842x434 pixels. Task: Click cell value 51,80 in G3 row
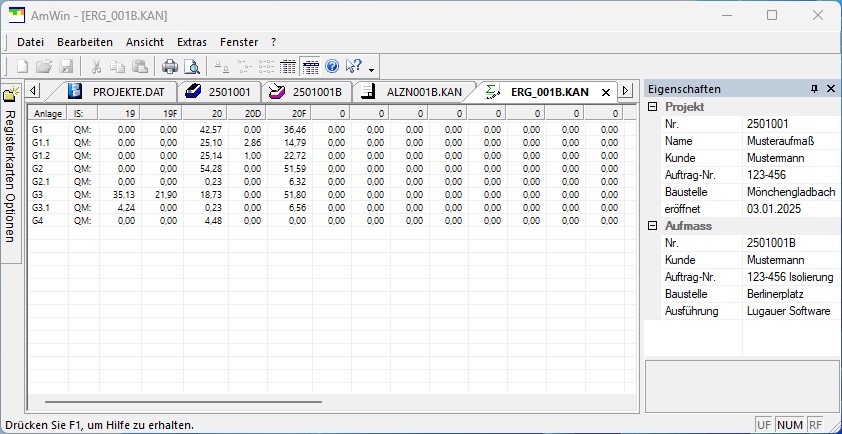pyautogui.click(x=294, y=194)
